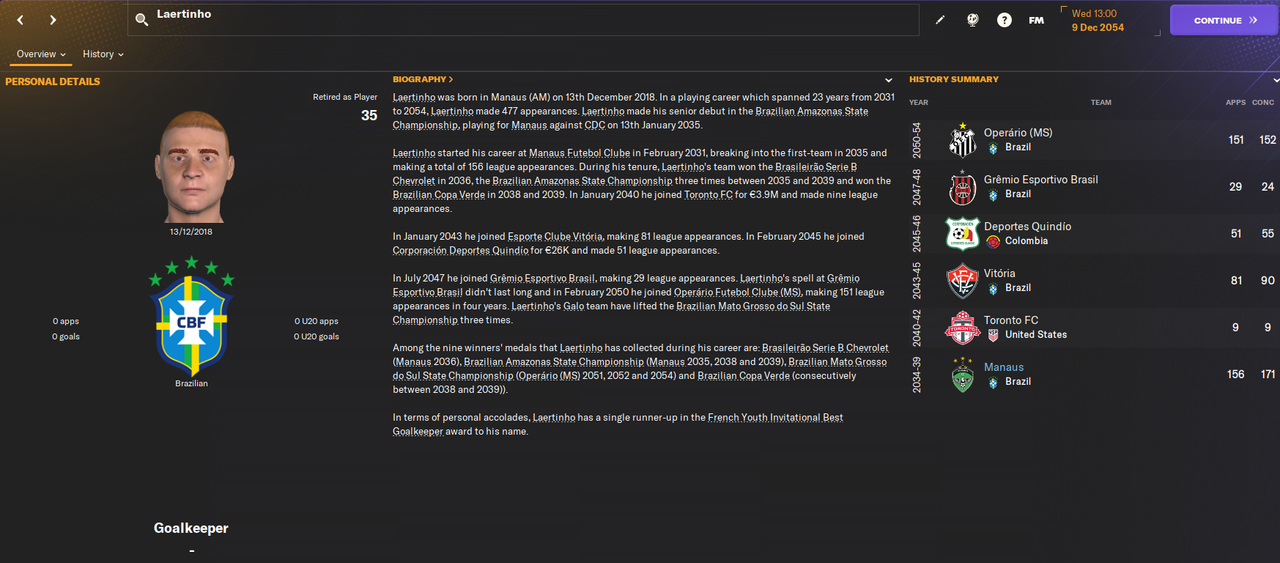
Task: Click the search magnifier icon
Action: point(142,20)
